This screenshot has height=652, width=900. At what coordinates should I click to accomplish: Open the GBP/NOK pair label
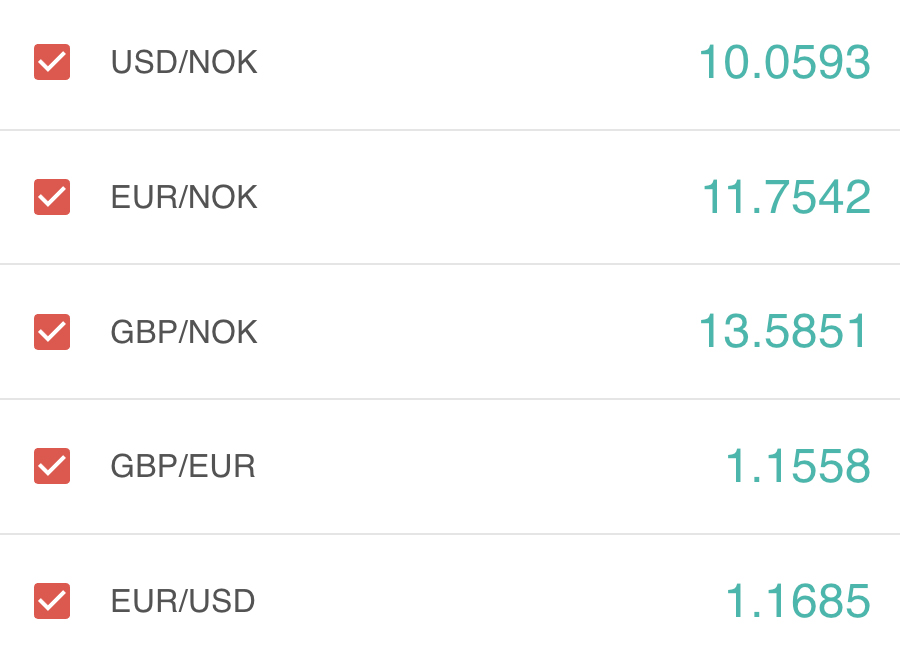tap(184, 331)
